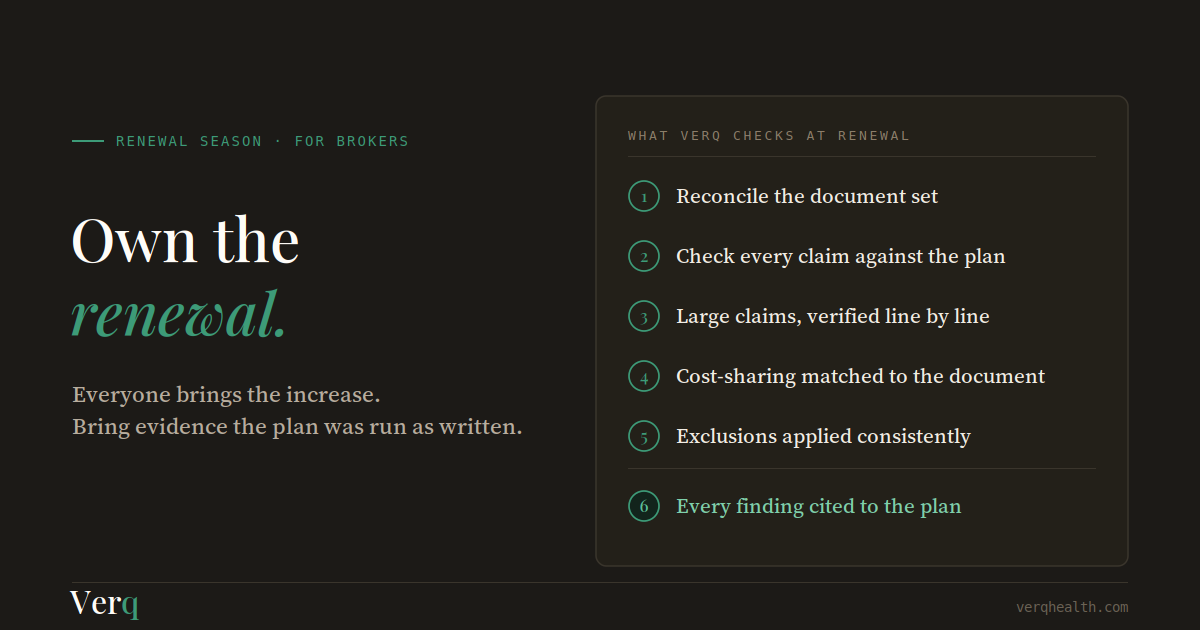Click the number 3 circle icon

644,316
